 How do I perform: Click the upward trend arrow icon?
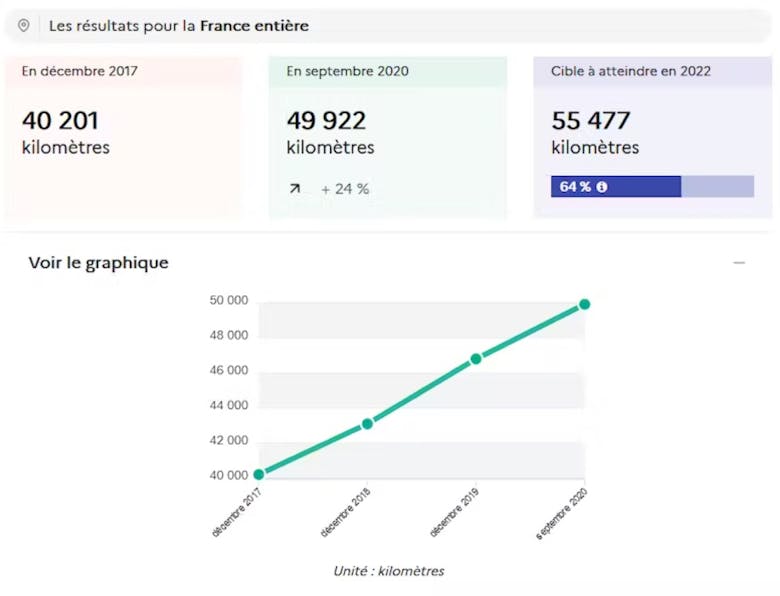pos(295,189)
